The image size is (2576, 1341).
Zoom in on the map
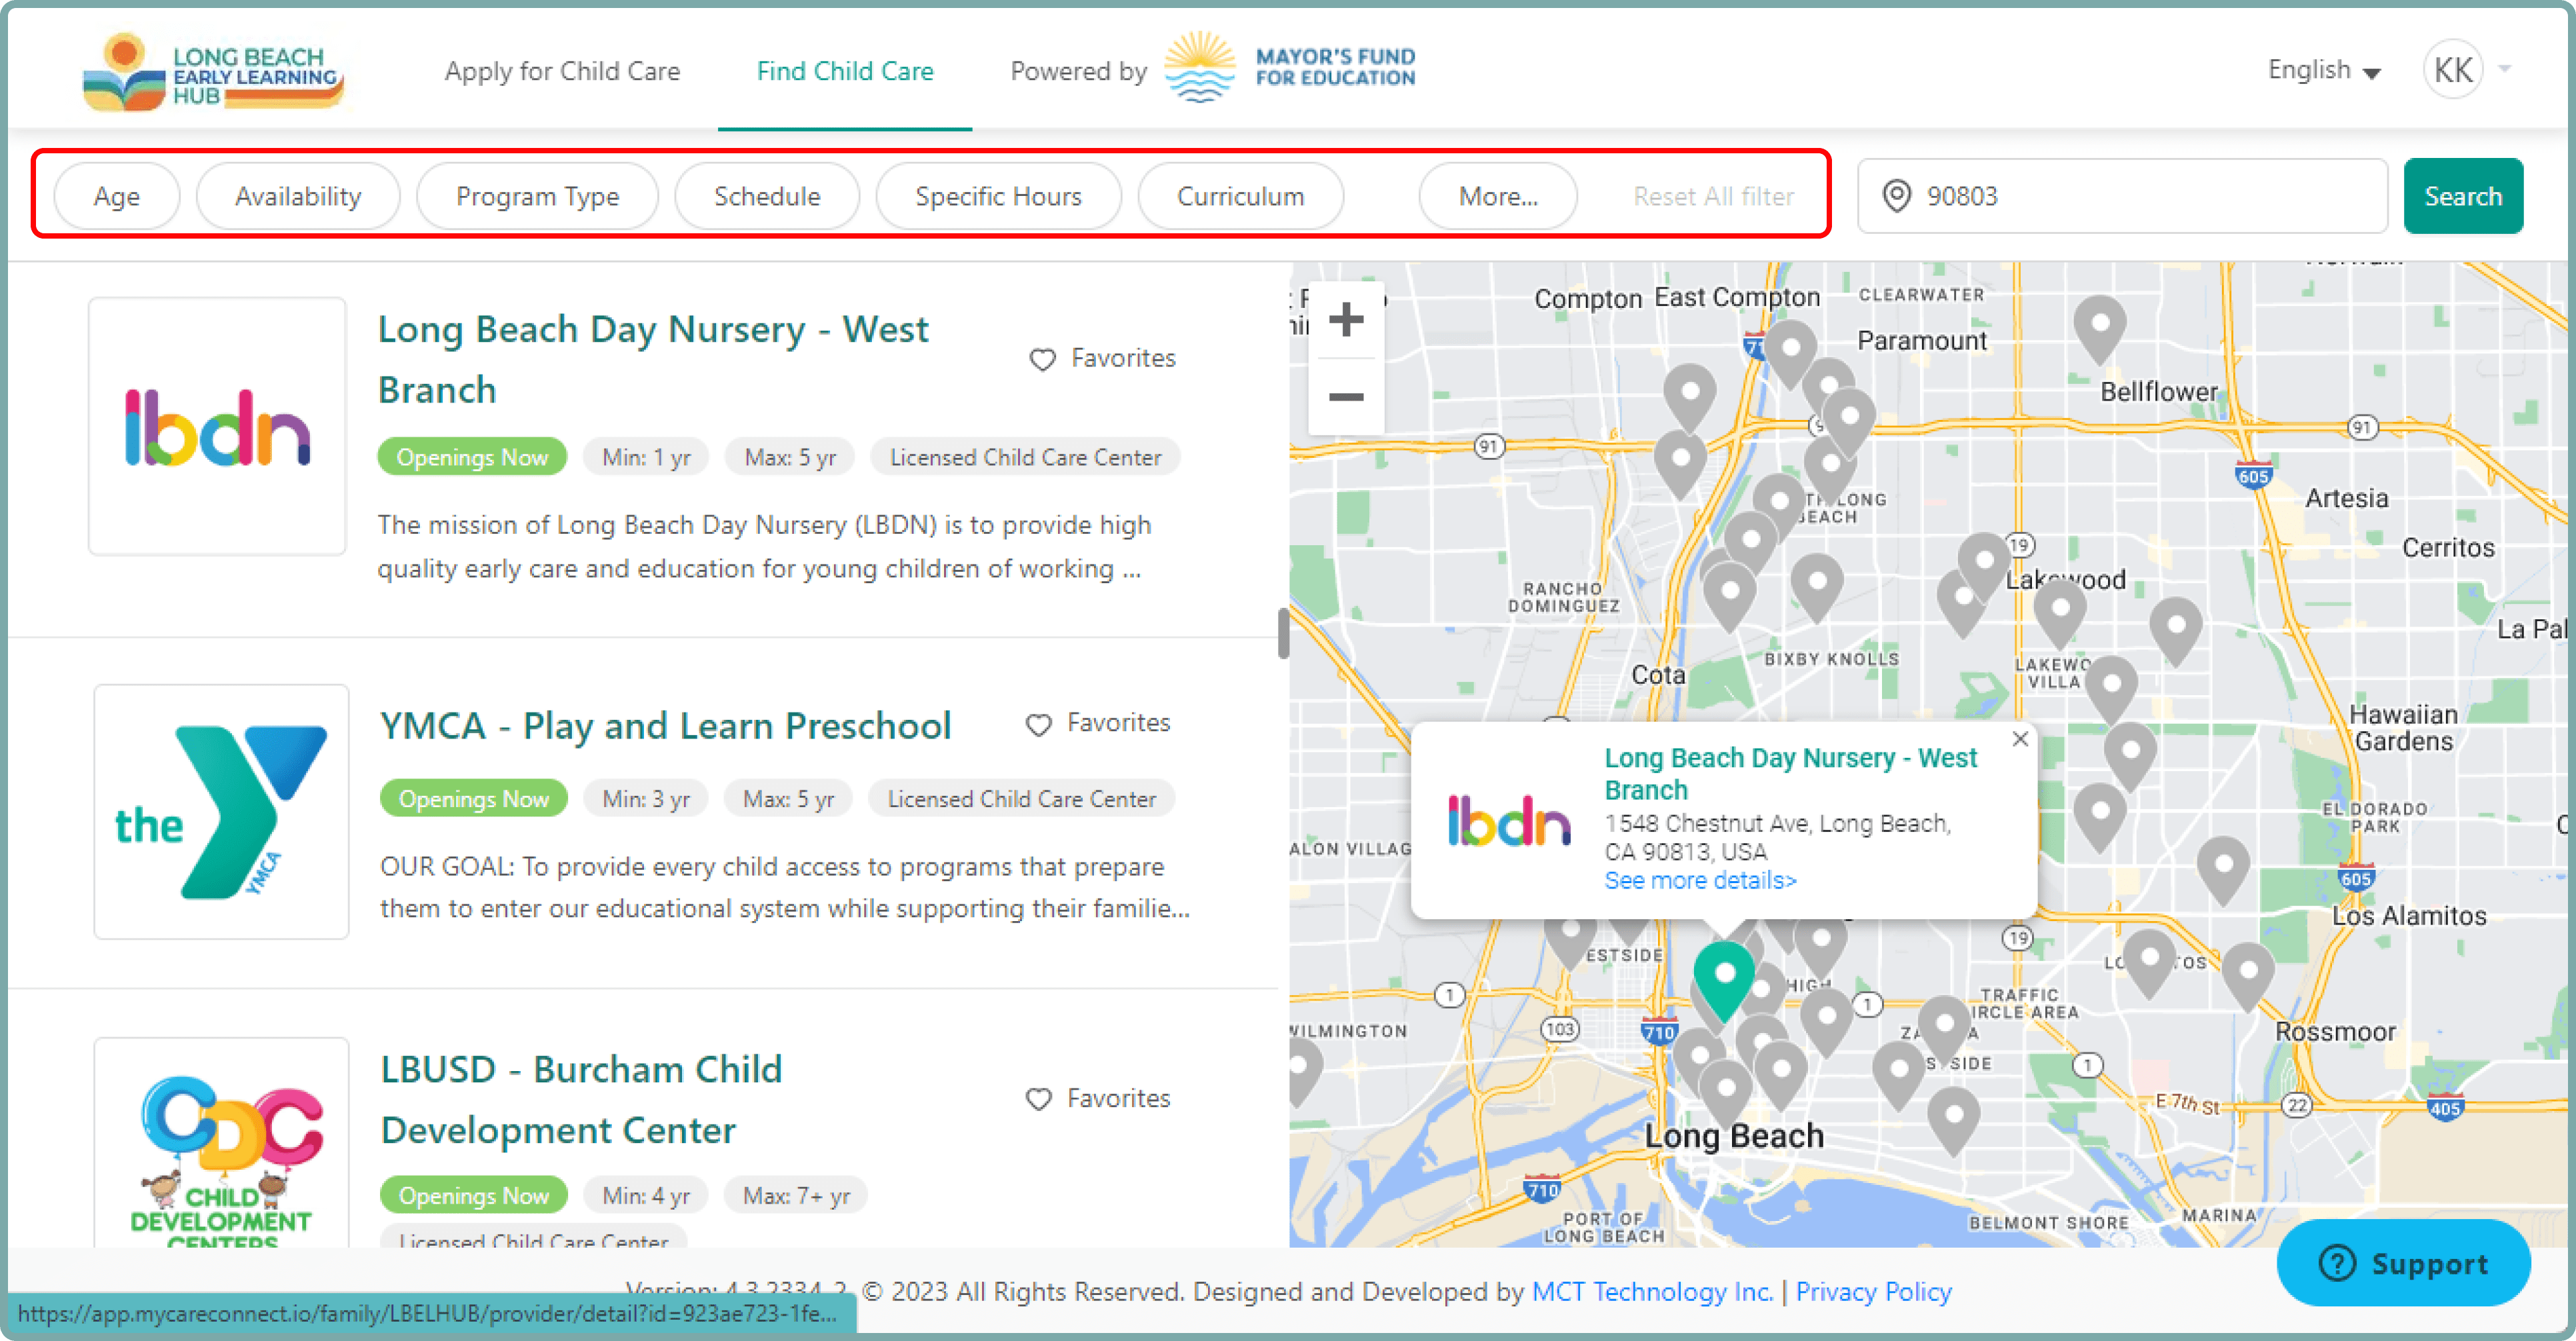click(1346, 319)
